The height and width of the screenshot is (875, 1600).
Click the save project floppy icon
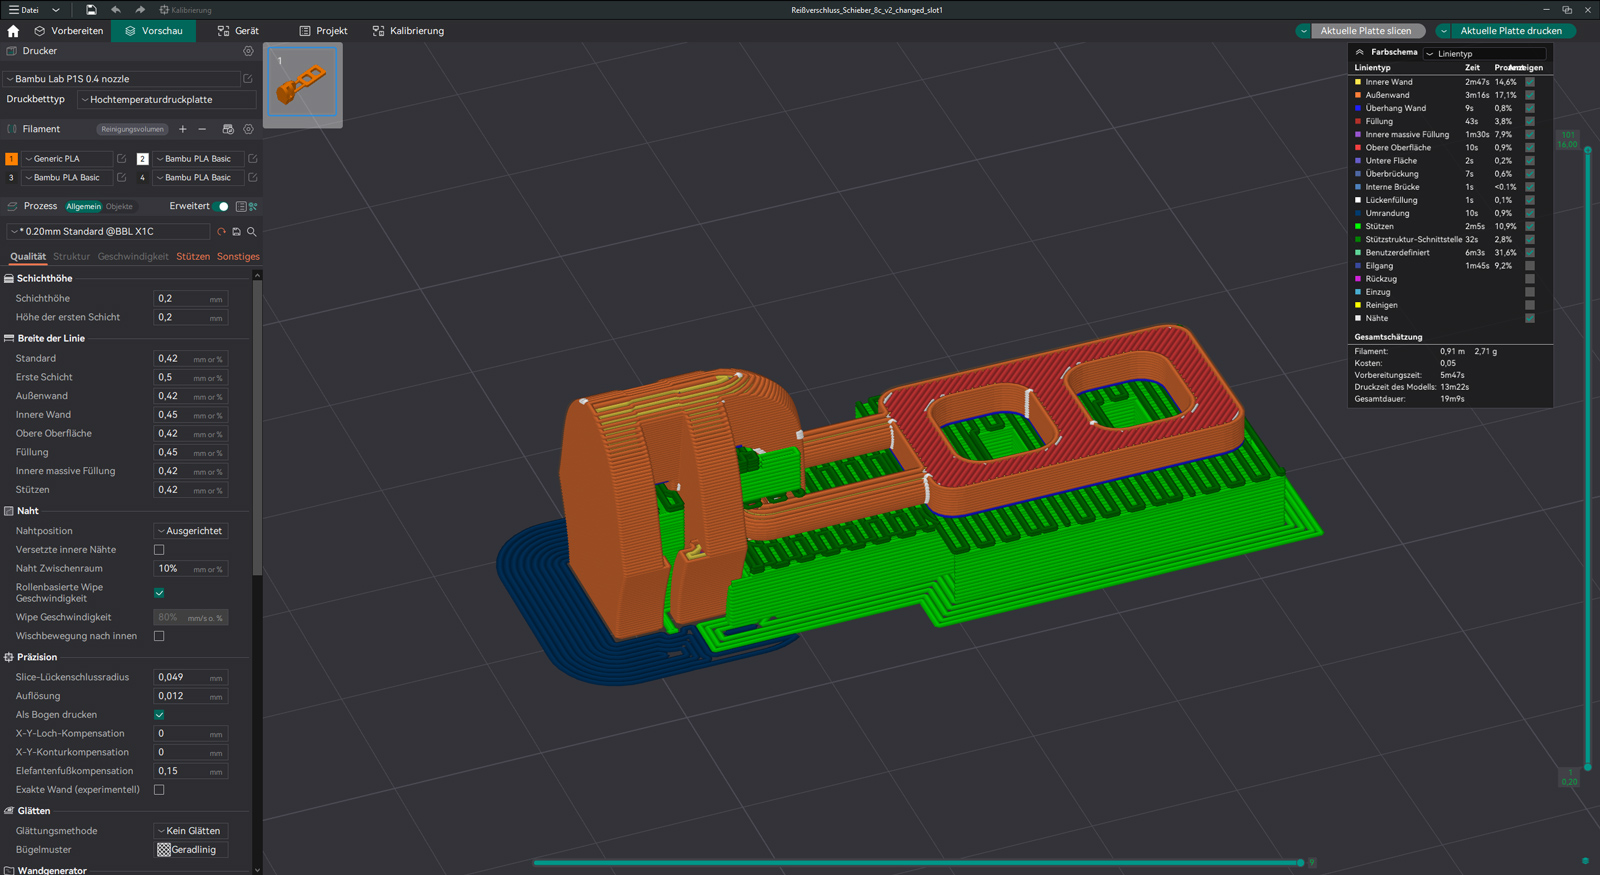91,10
